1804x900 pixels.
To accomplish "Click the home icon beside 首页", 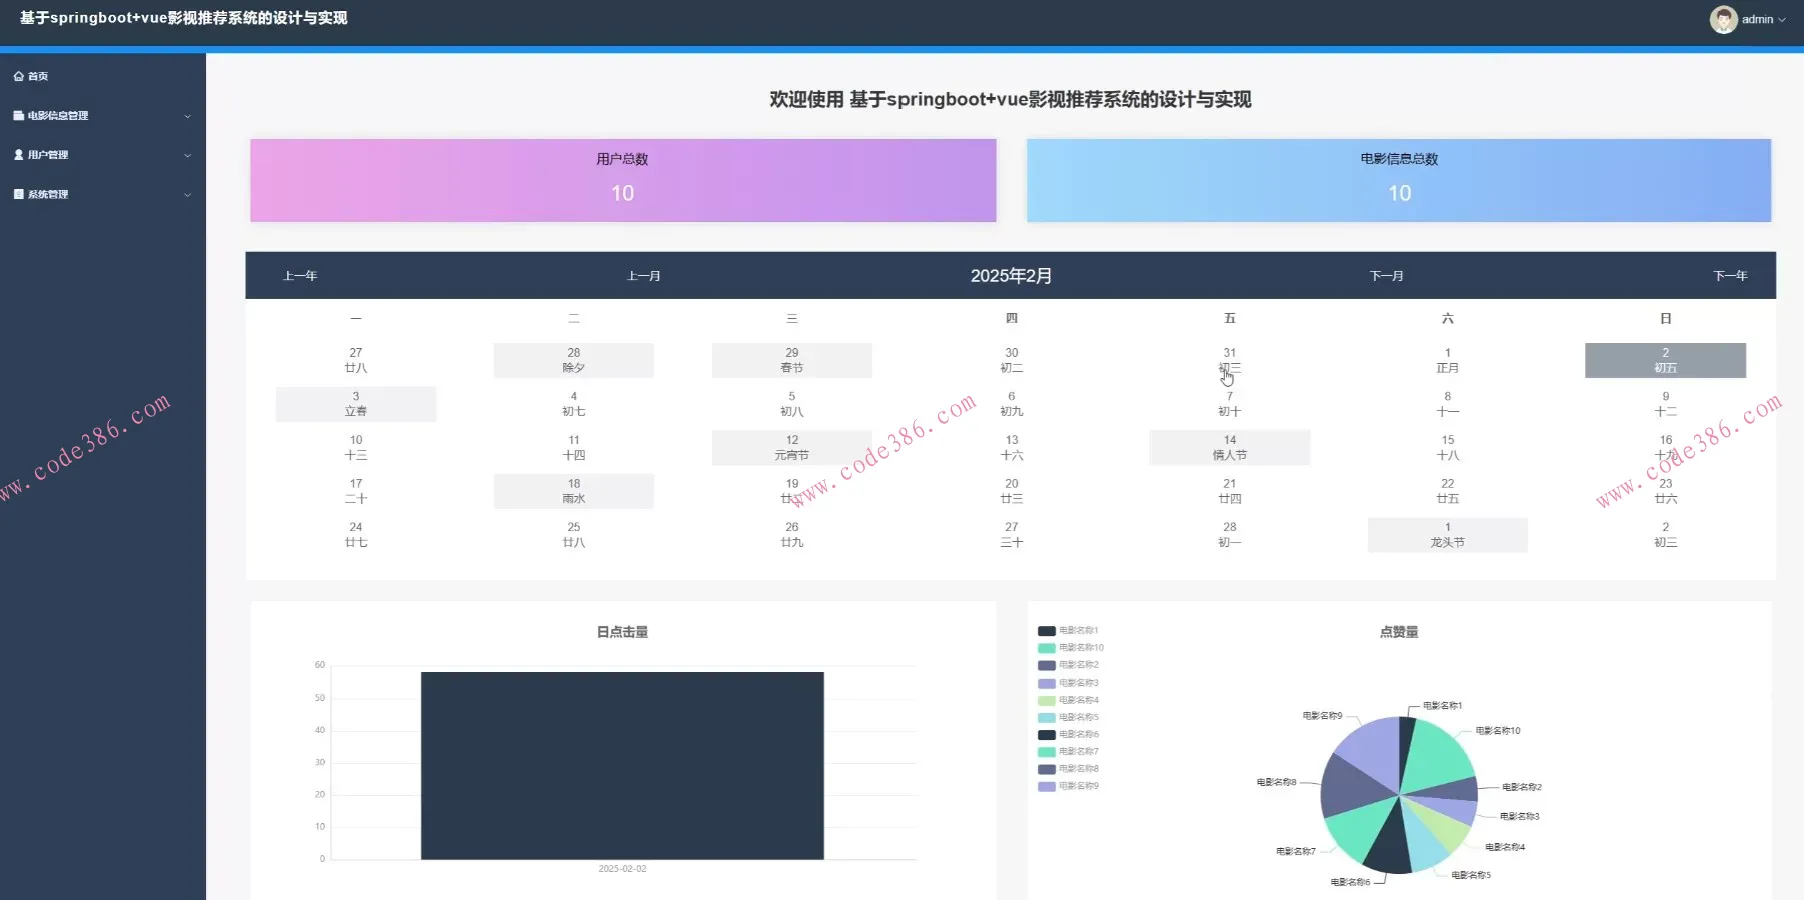I will pos(18,76).
